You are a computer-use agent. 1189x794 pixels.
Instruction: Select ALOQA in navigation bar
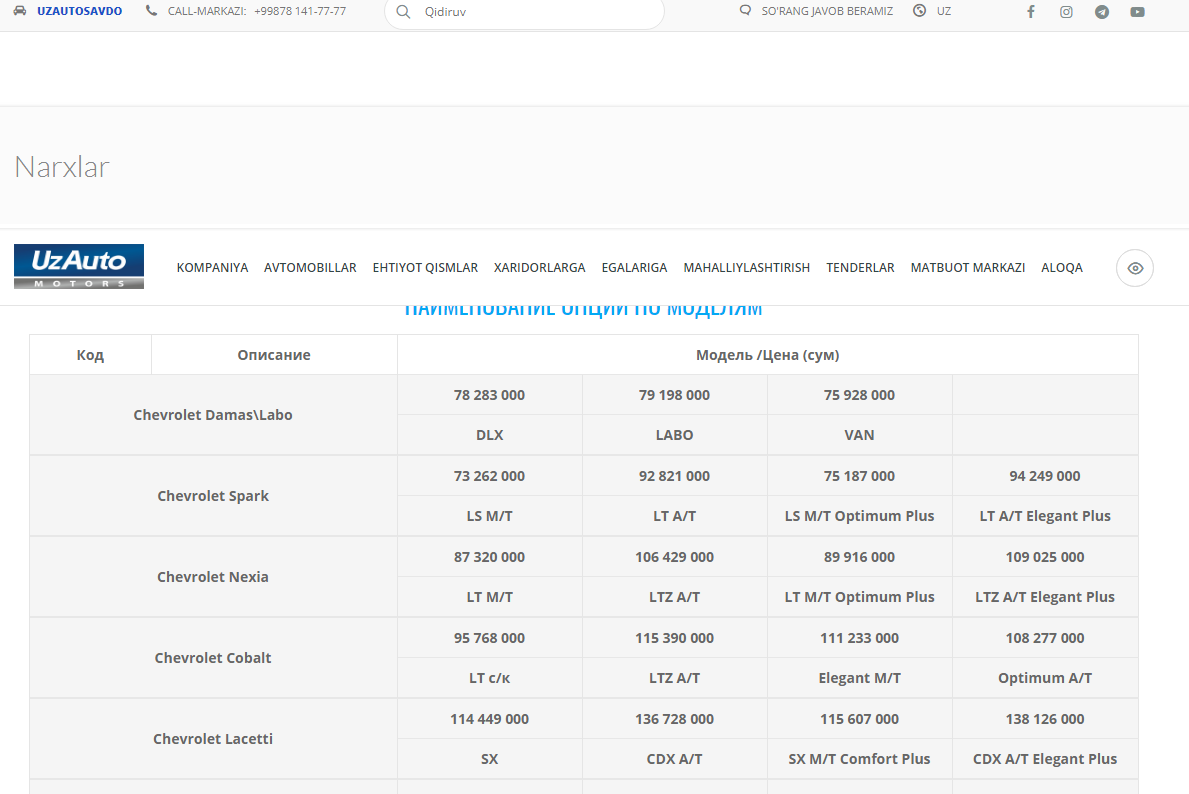click(x=1061, y=268)
